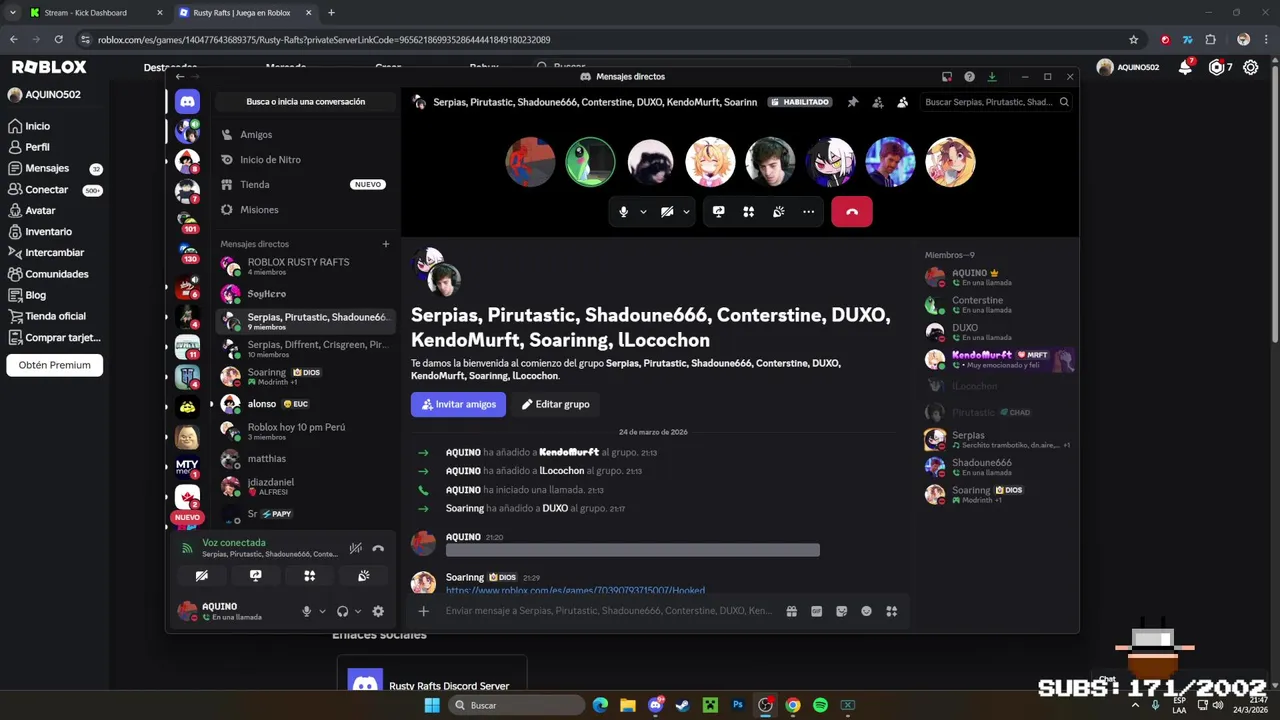Screen dimensions: 1280x720
Task: Bookmark this page with Chrome's star icon
Action: [1133, 40]
